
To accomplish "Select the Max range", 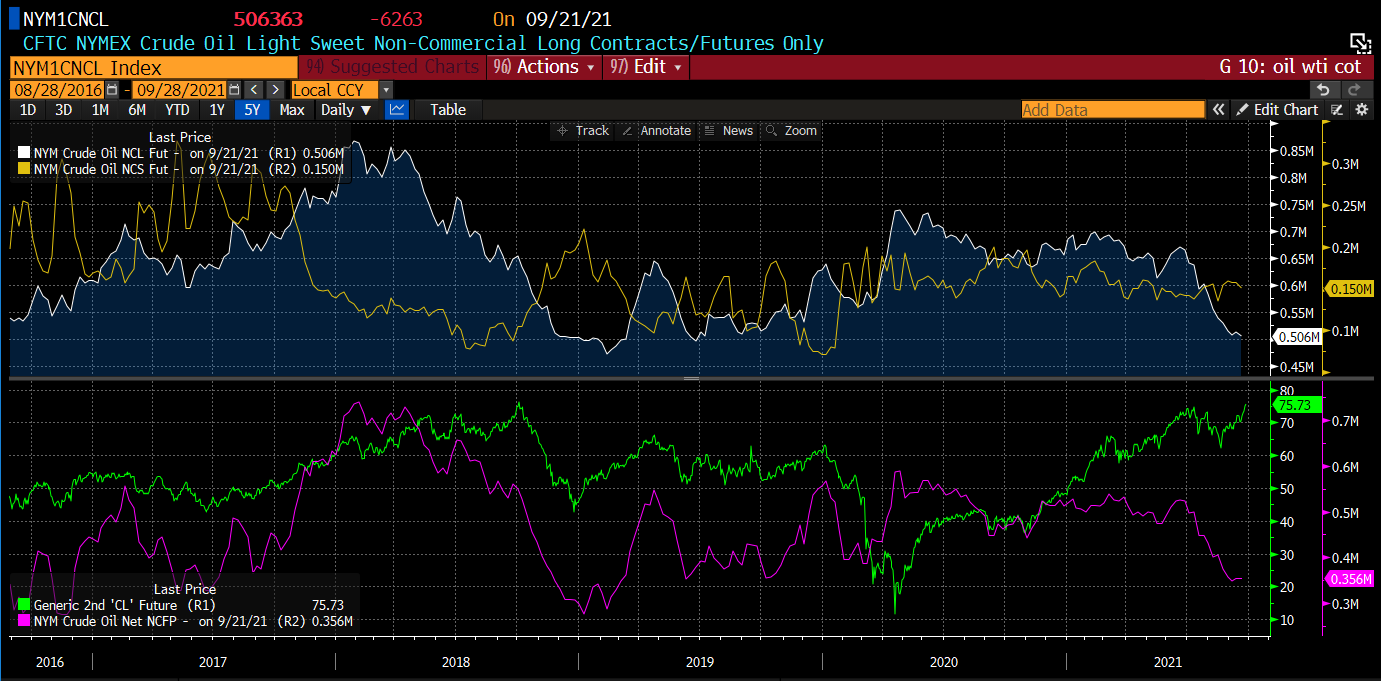I will pos(292,110).
